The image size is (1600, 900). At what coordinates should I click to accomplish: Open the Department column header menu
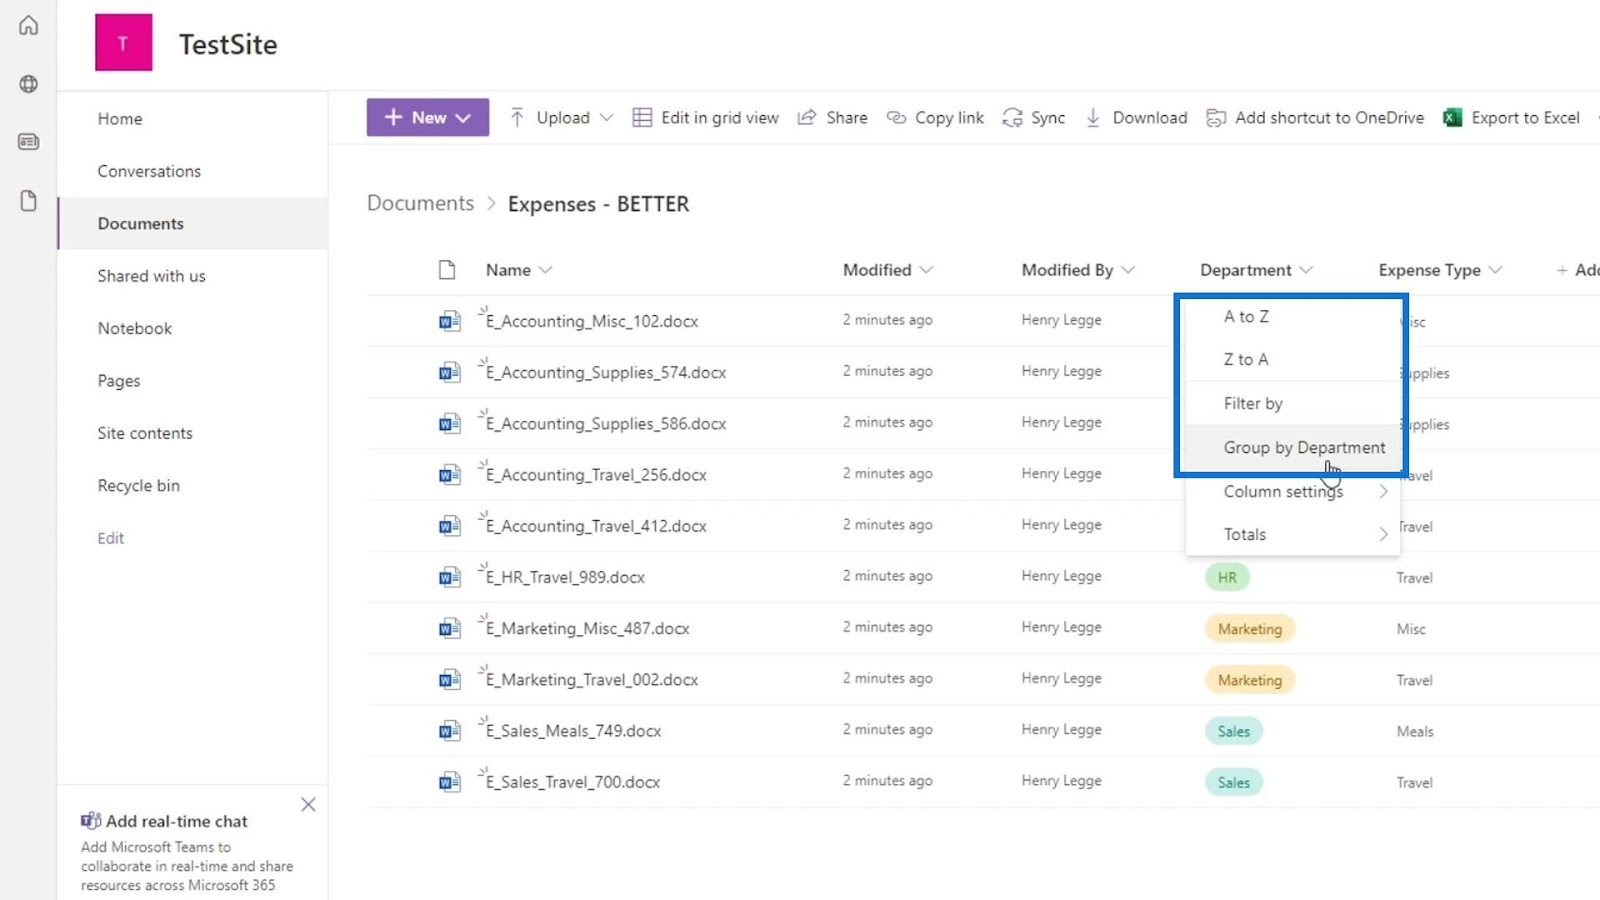[1256, 270]
